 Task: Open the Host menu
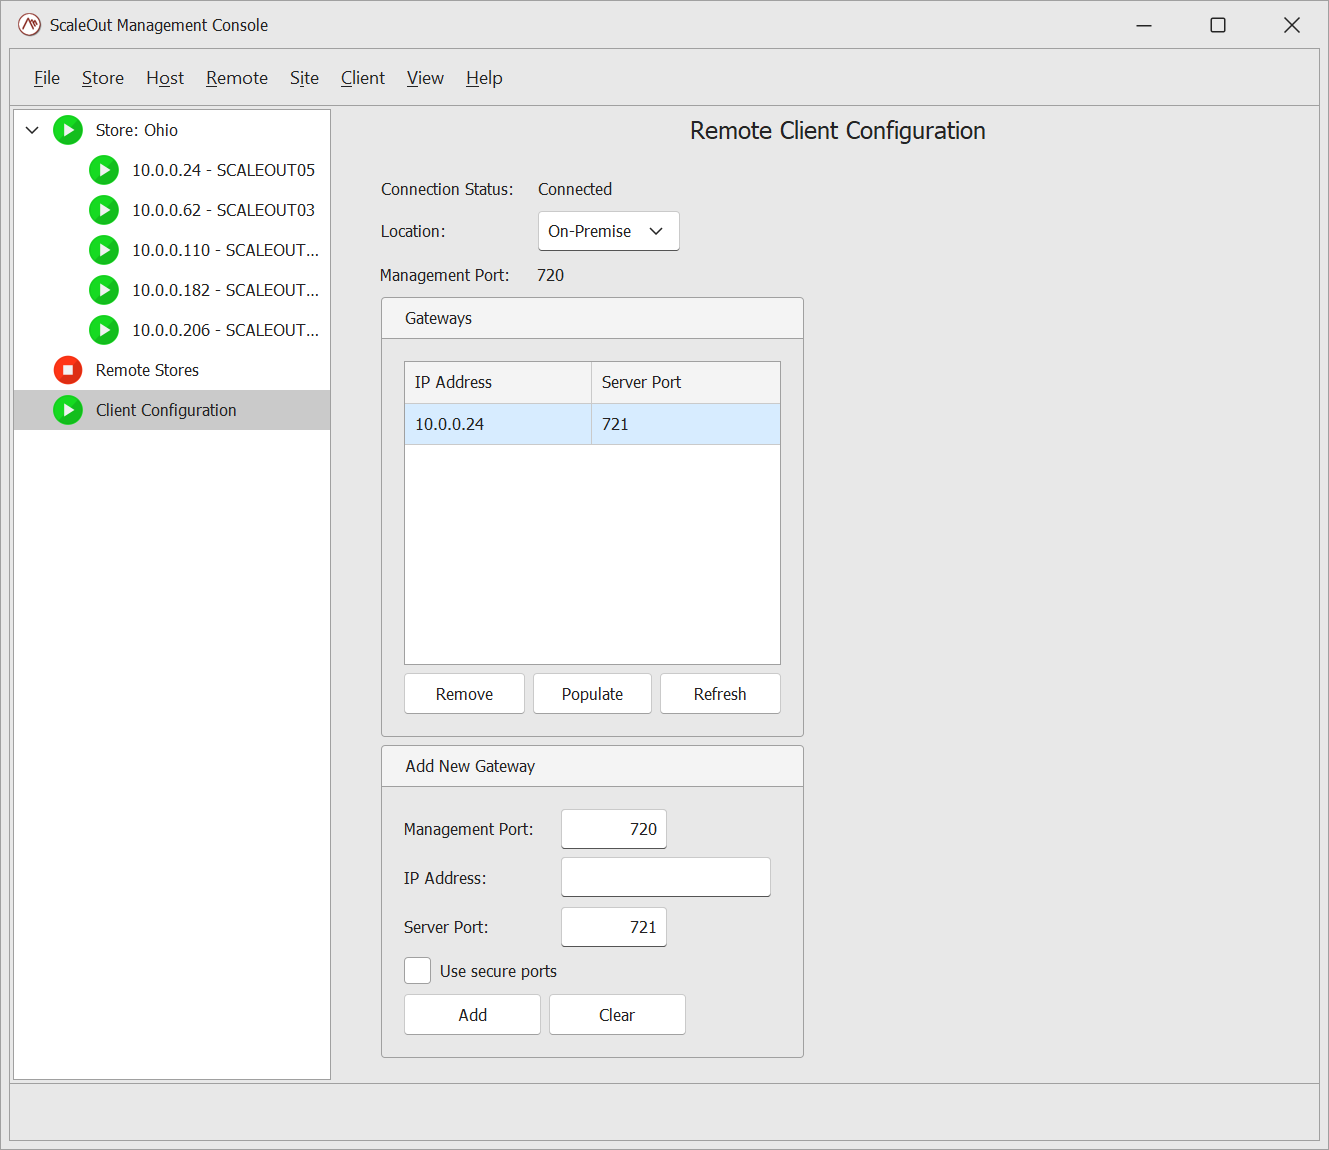pos(165,78)
